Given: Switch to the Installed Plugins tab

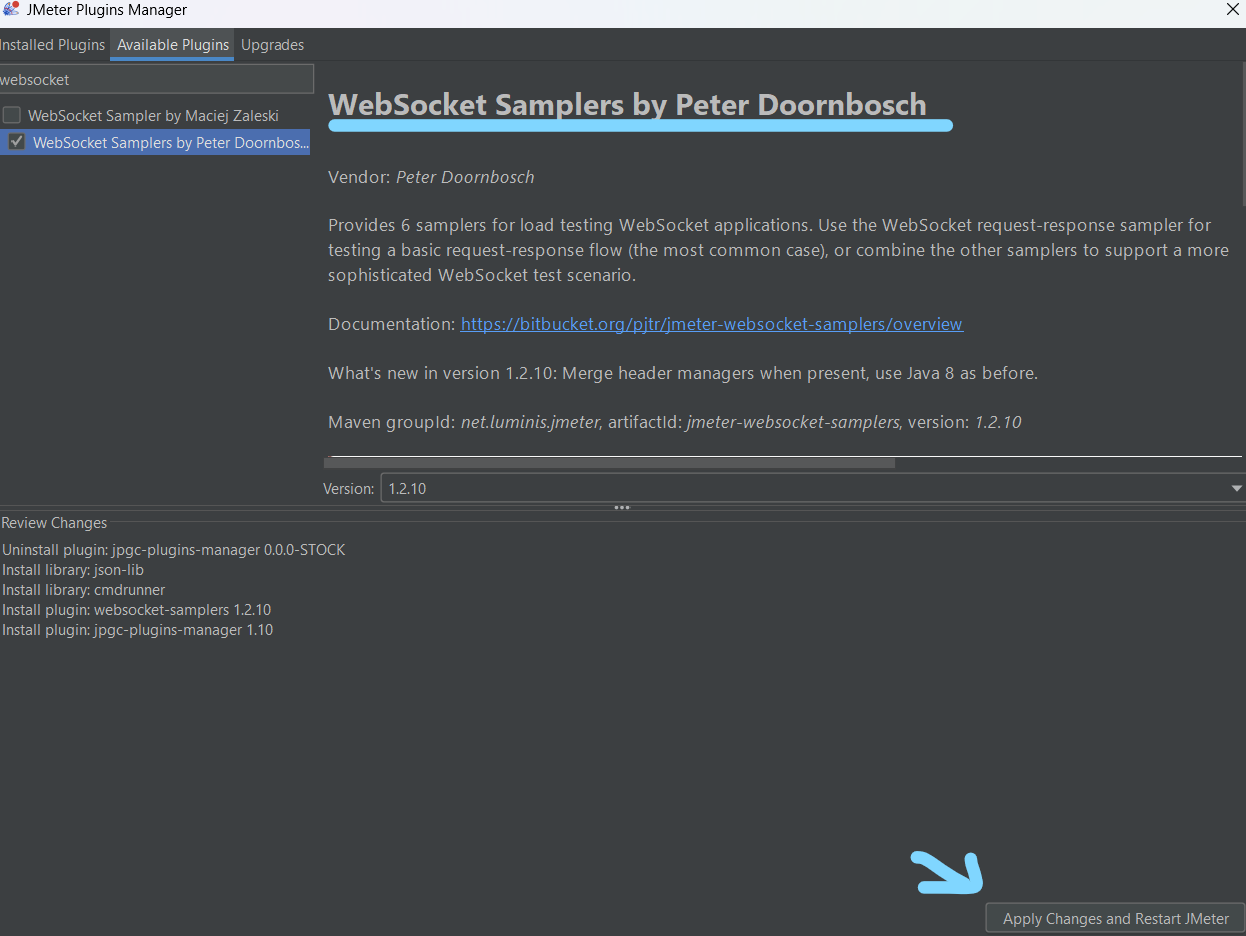Looking at the screenshot, I should click(x=52, y=45).
